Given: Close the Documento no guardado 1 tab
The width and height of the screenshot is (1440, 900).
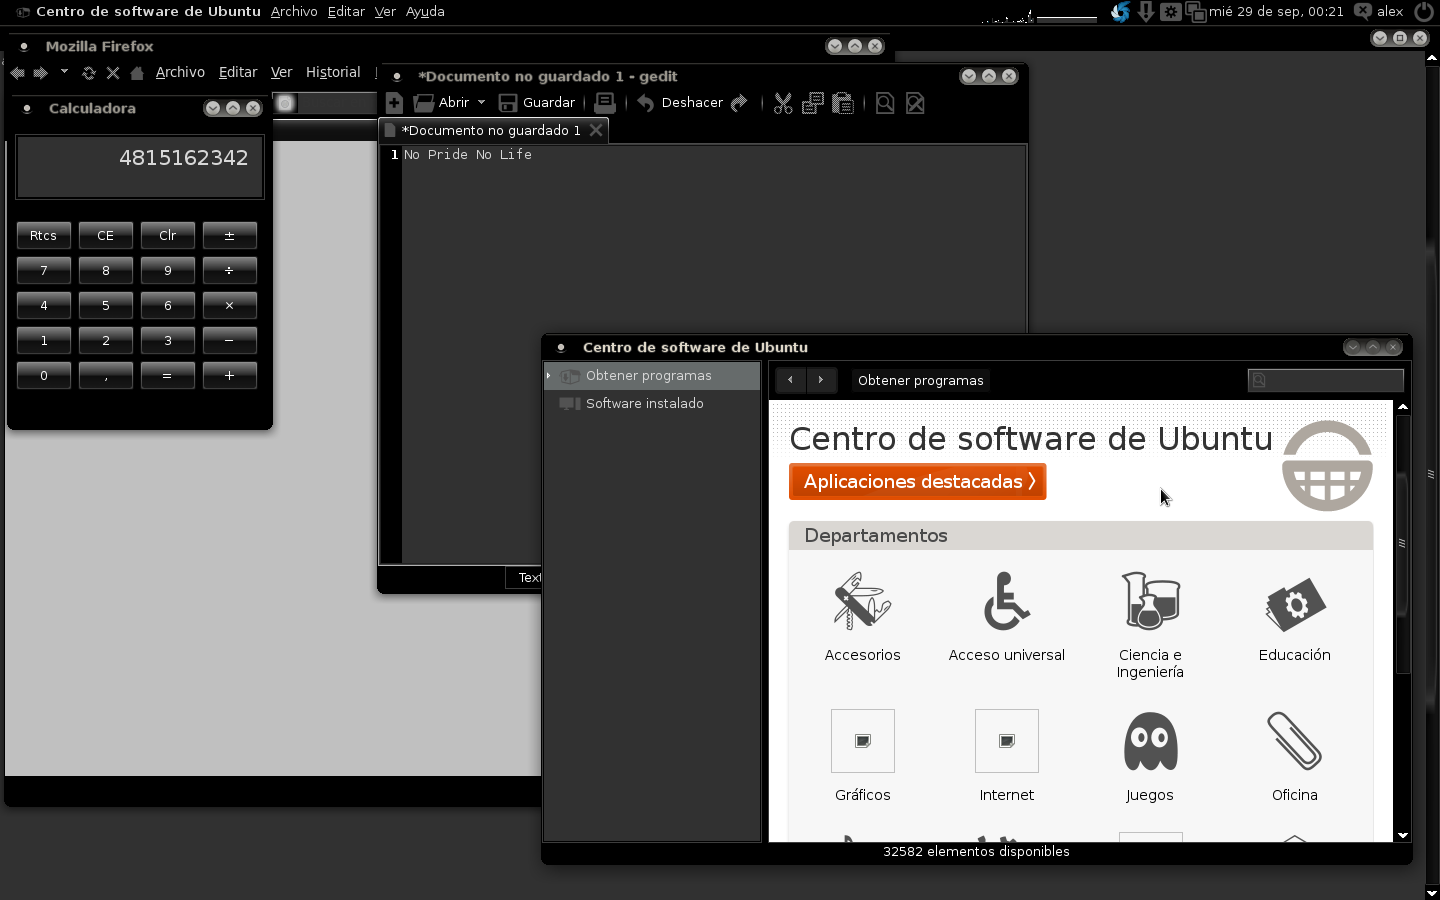Looking at the screenshot, I should 596,130.
